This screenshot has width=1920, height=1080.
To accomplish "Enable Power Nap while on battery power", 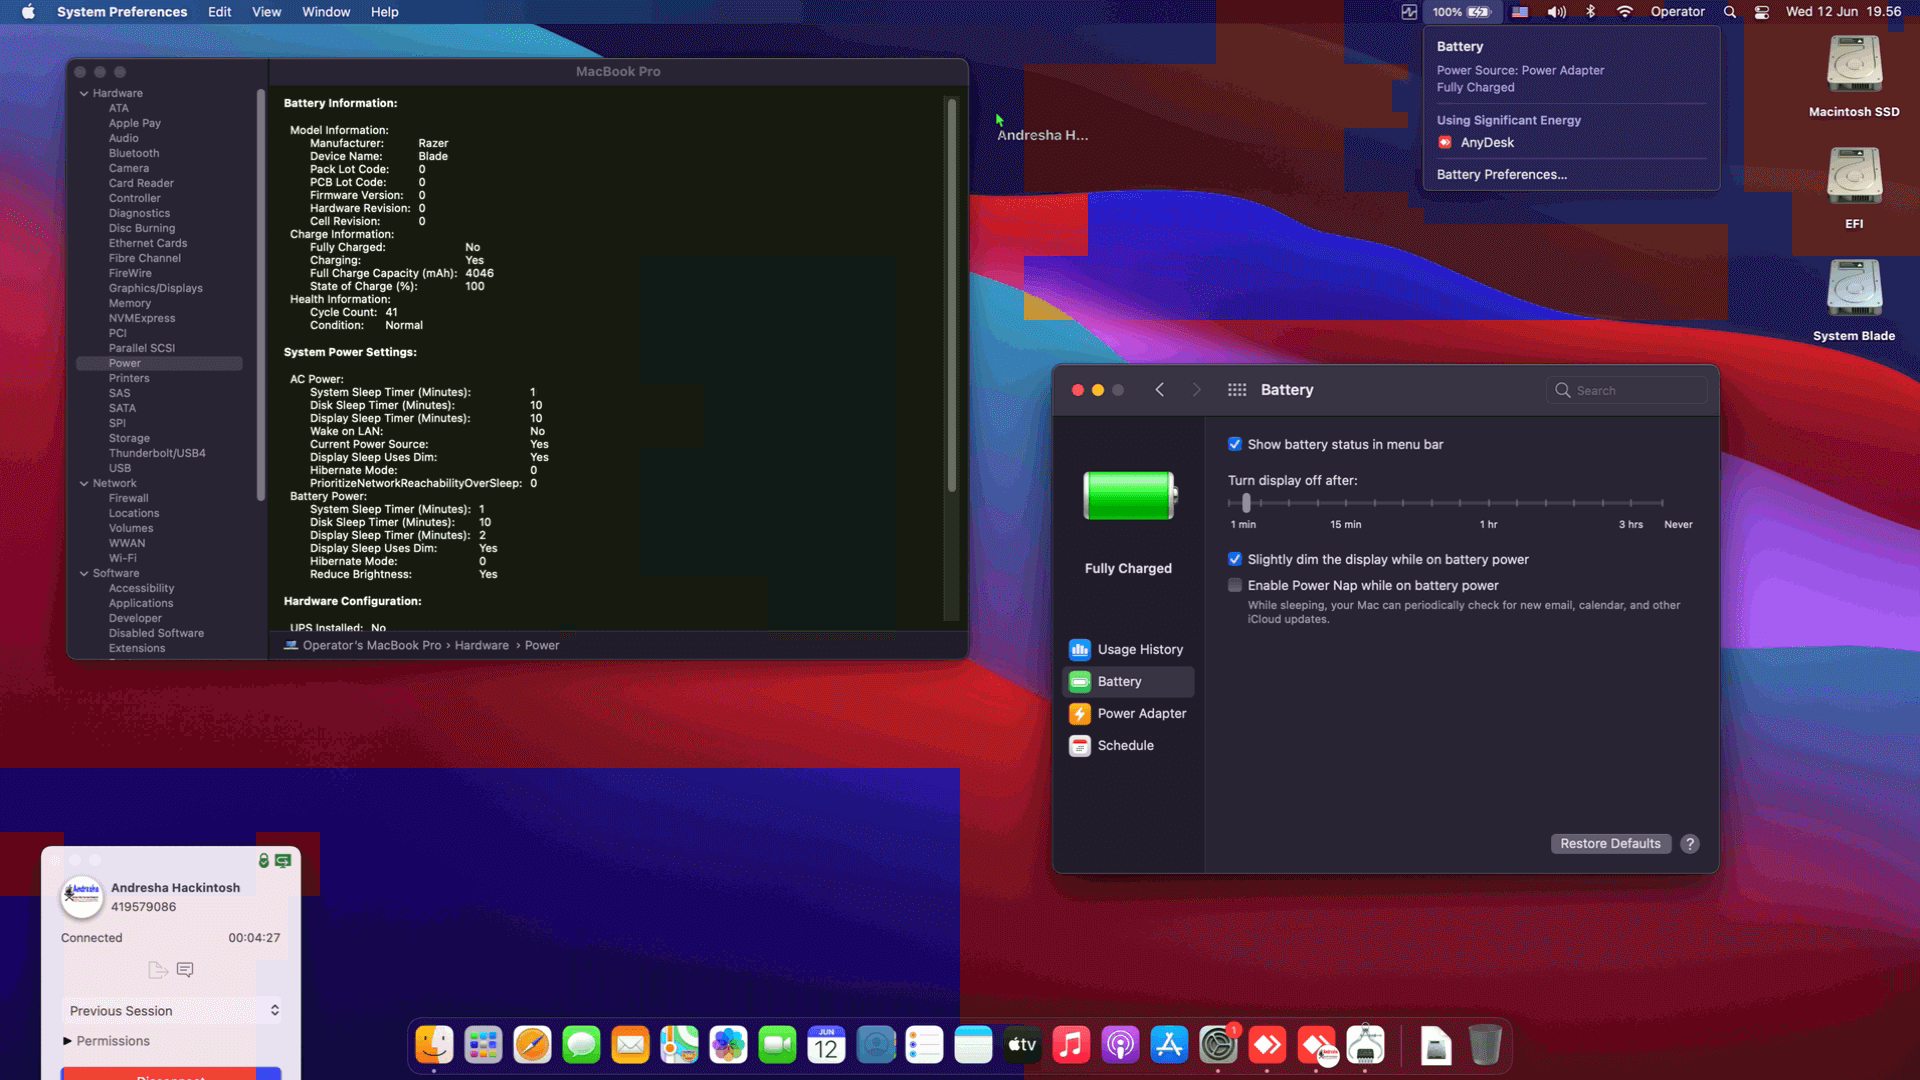I will 1235,585.
